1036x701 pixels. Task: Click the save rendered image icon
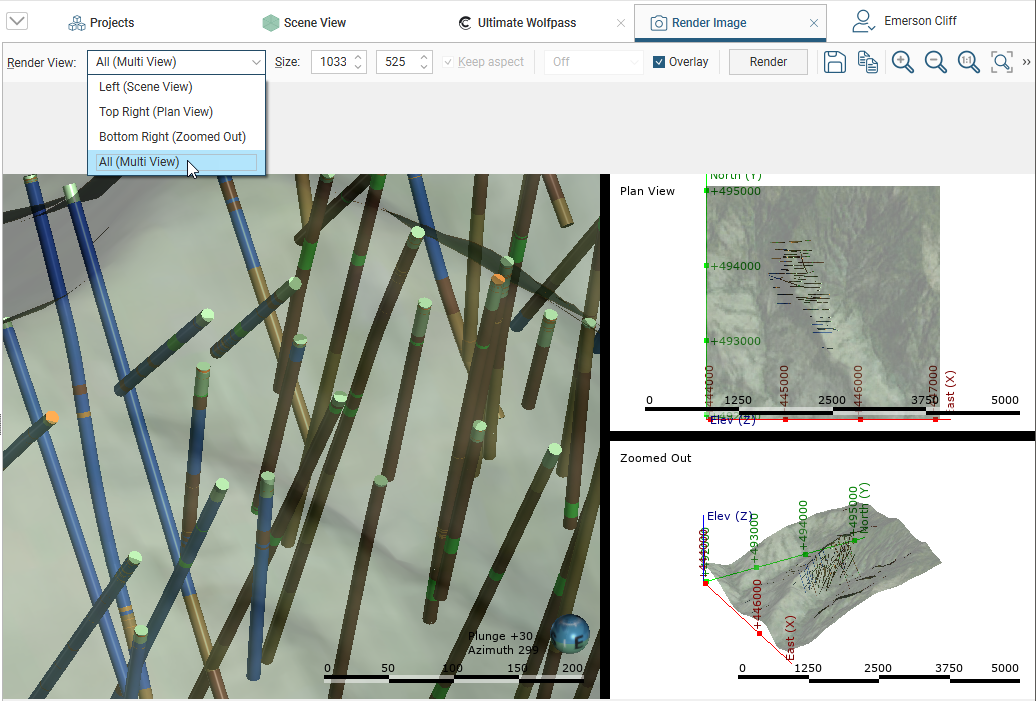(835, 62)
